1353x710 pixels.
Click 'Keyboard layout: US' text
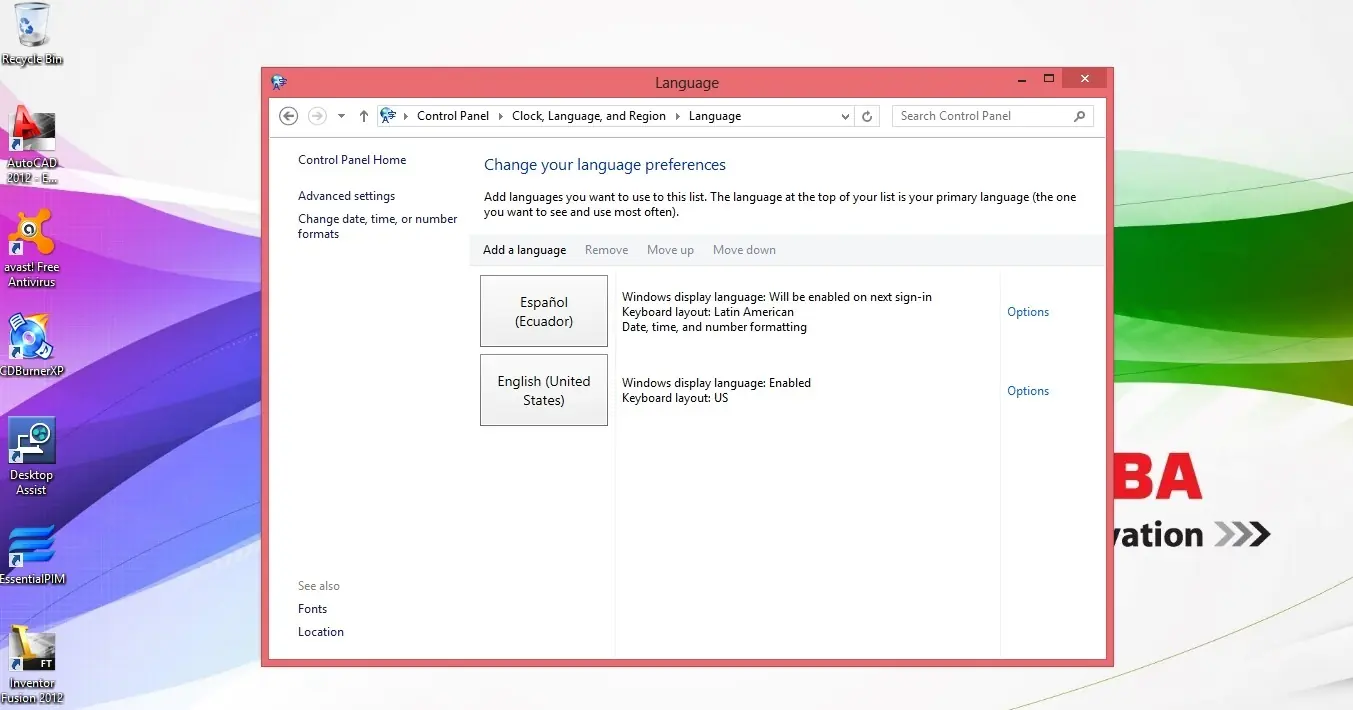click(x=675, y=398)
